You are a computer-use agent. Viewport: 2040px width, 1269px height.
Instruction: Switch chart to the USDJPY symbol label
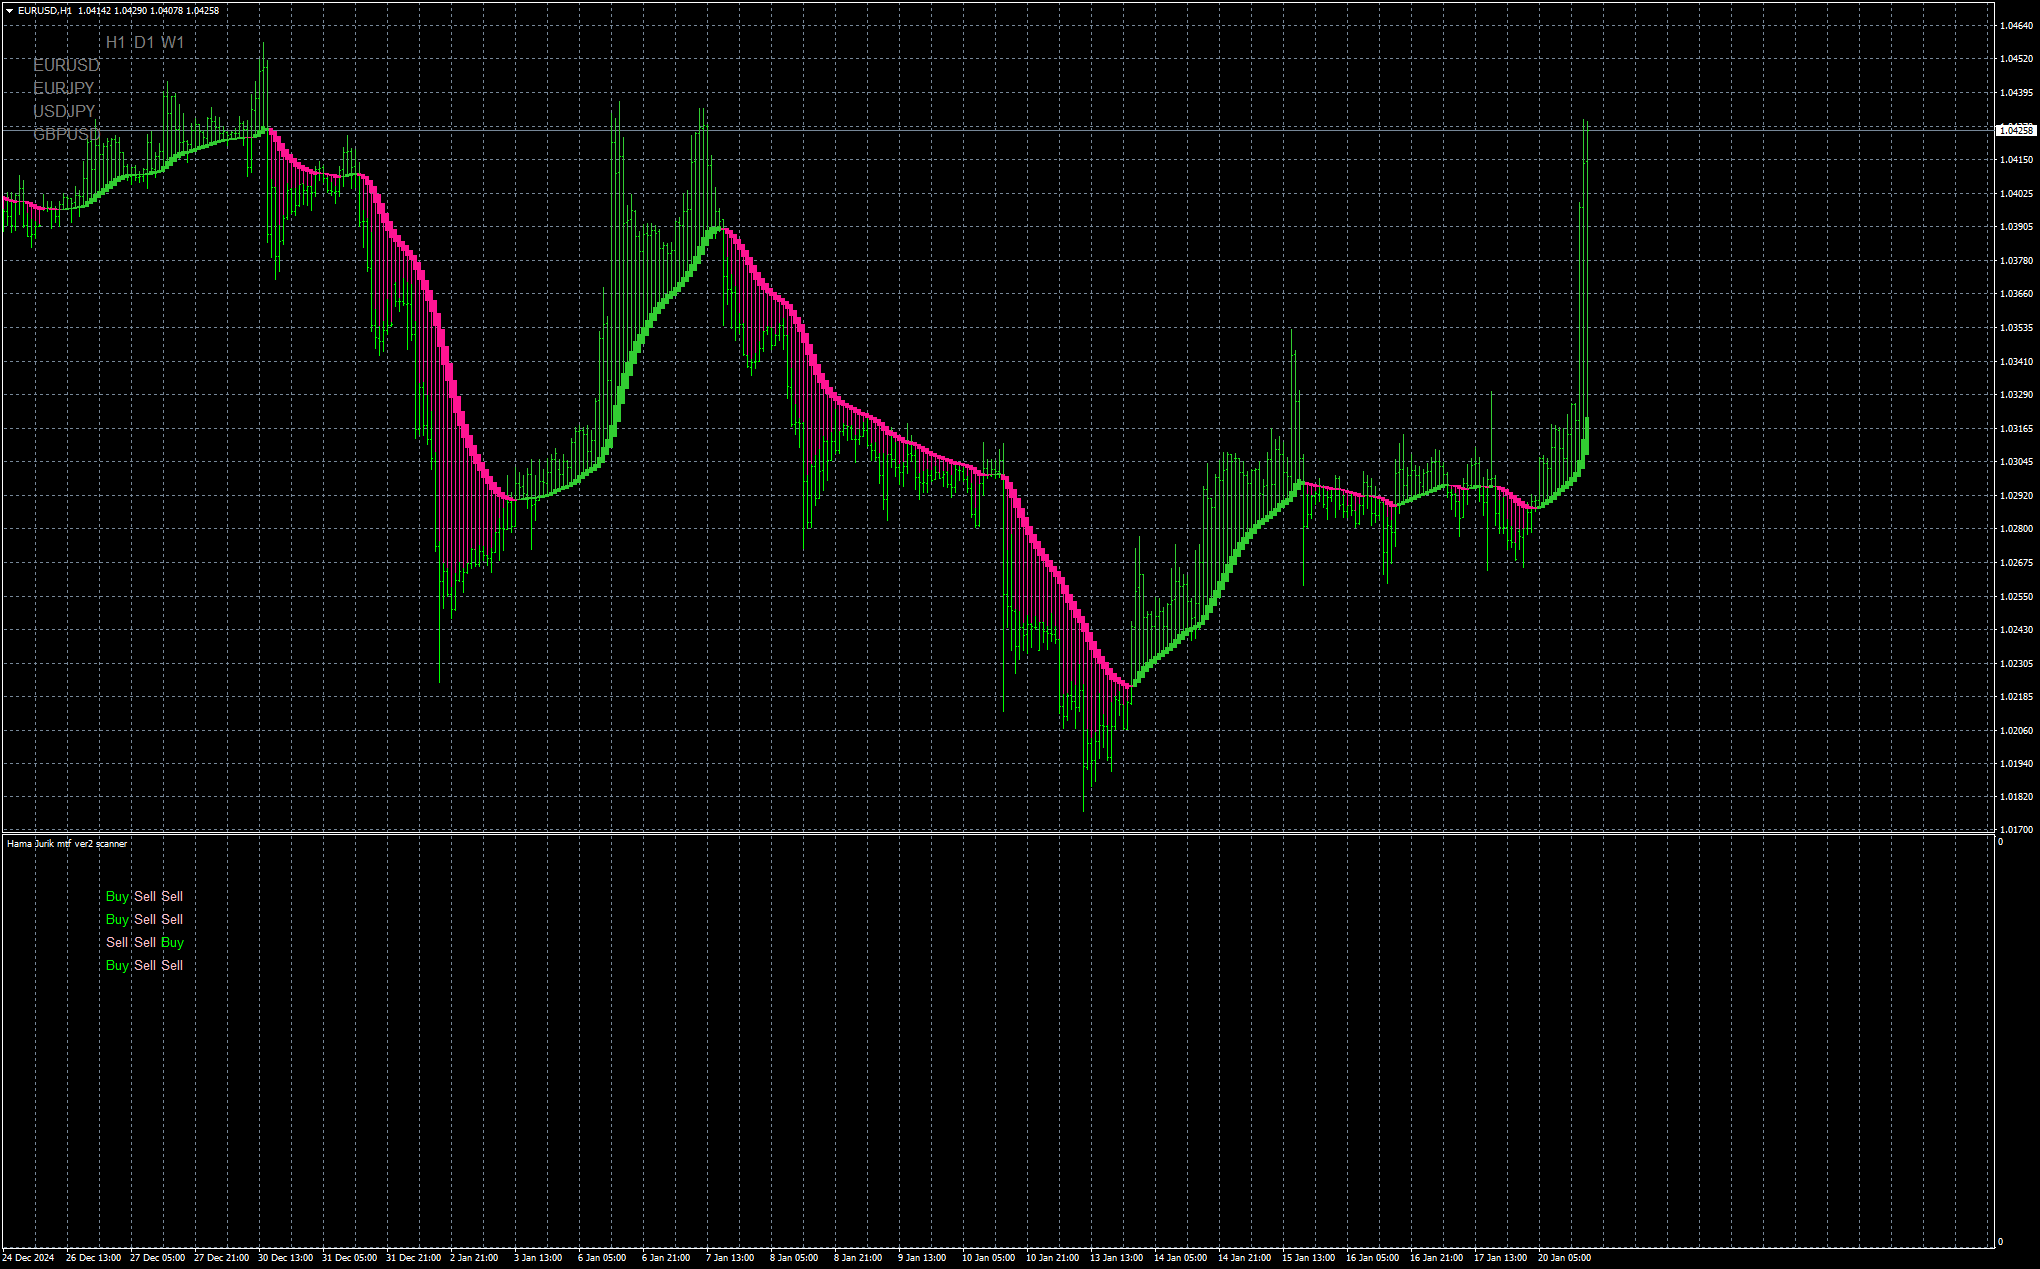(64, 111)
